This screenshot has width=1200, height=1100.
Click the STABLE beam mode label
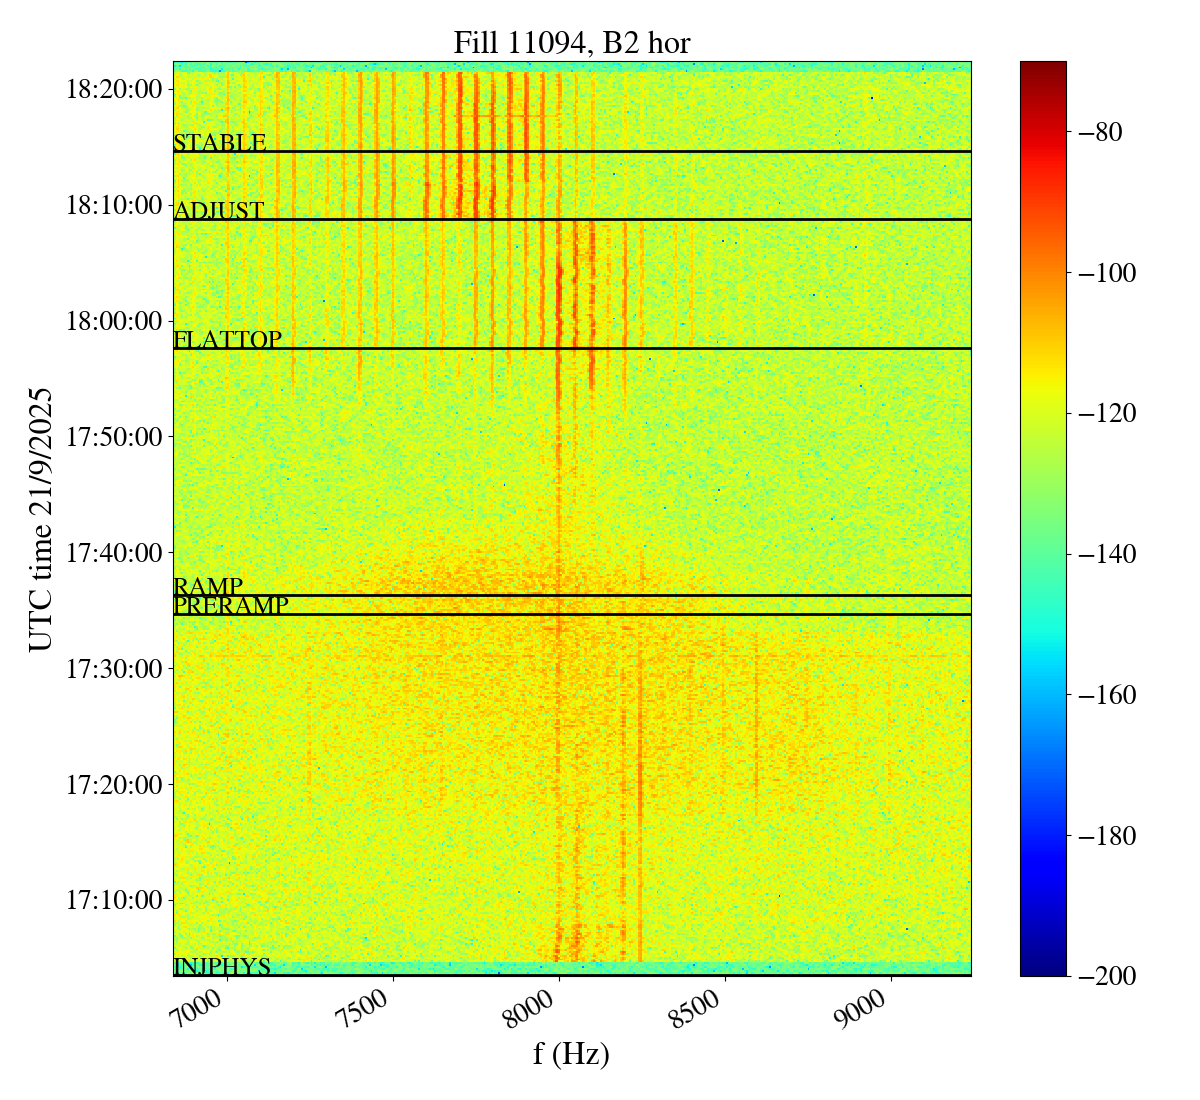[219, 143]
